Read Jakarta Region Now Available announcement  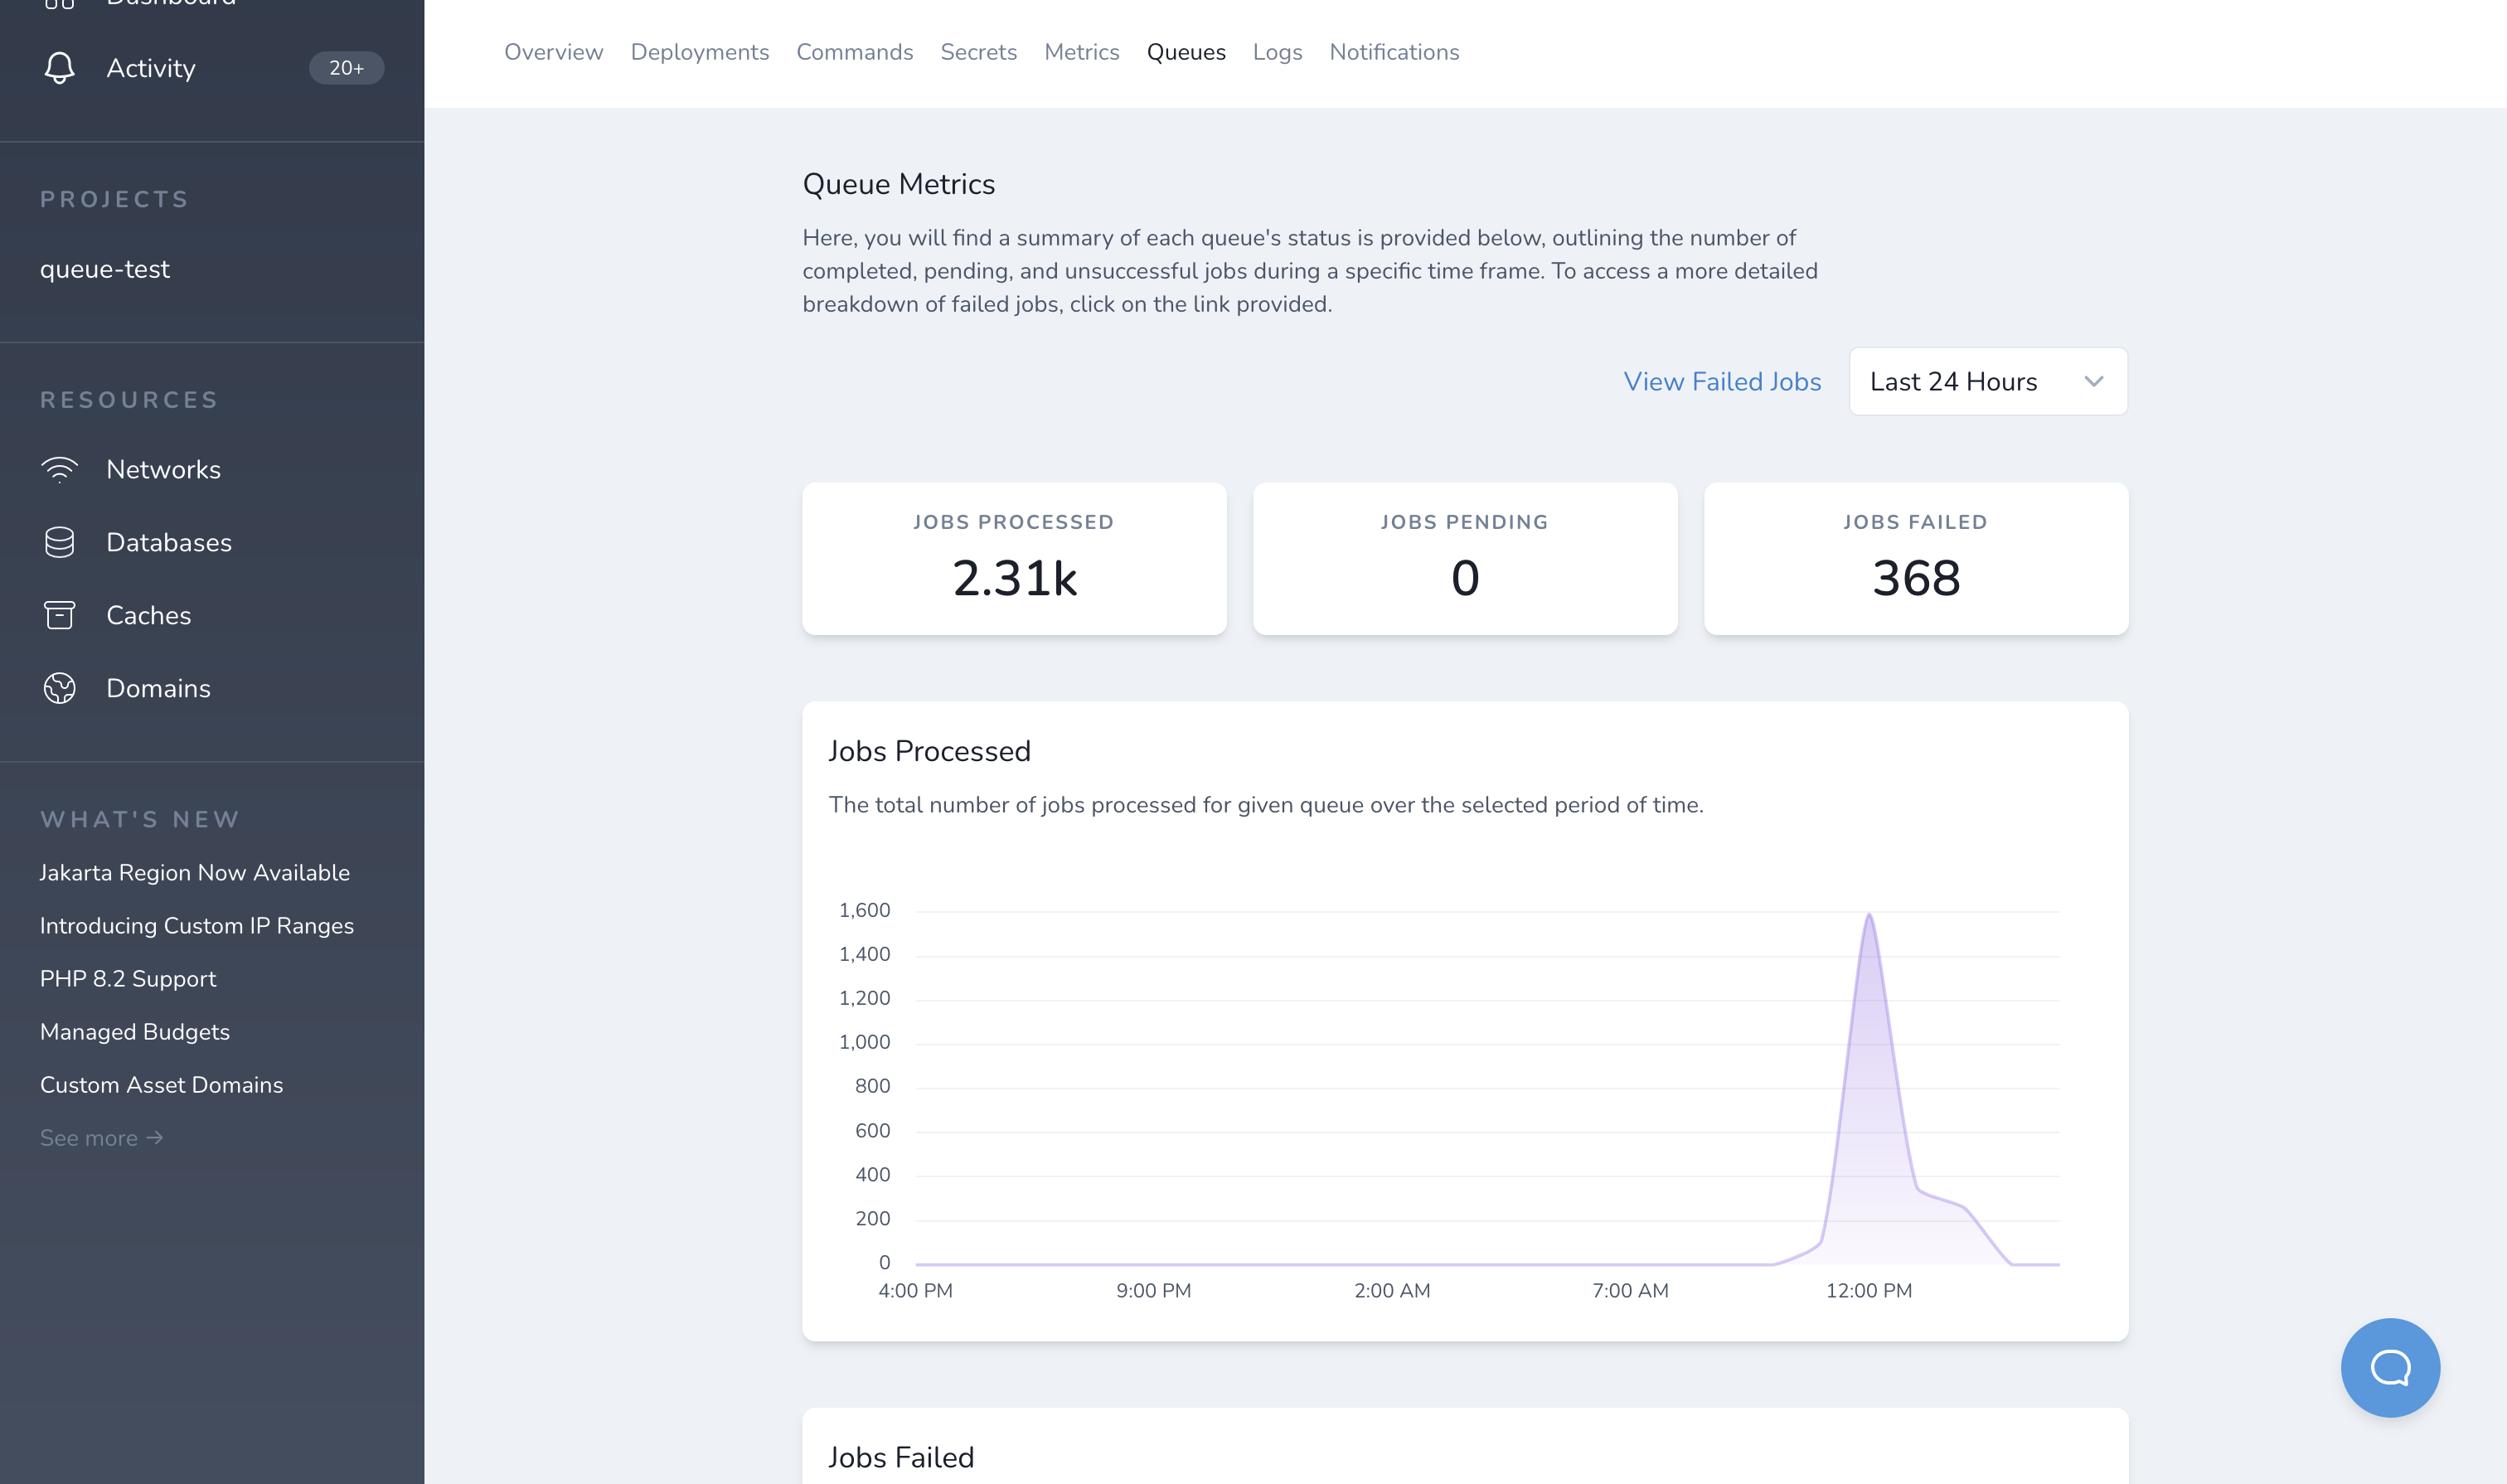click(x=194, y=872)
